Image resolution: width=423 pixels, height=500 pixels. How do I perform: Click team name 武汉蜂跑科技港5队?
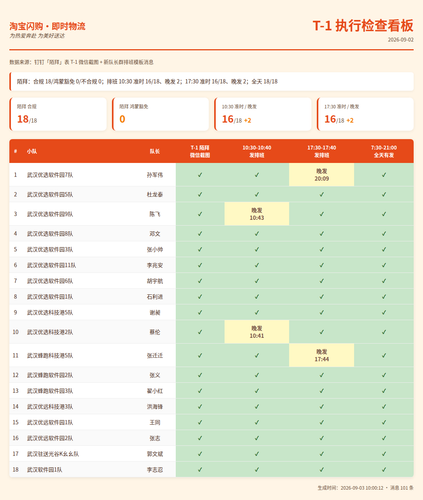(x=50, y=356)
